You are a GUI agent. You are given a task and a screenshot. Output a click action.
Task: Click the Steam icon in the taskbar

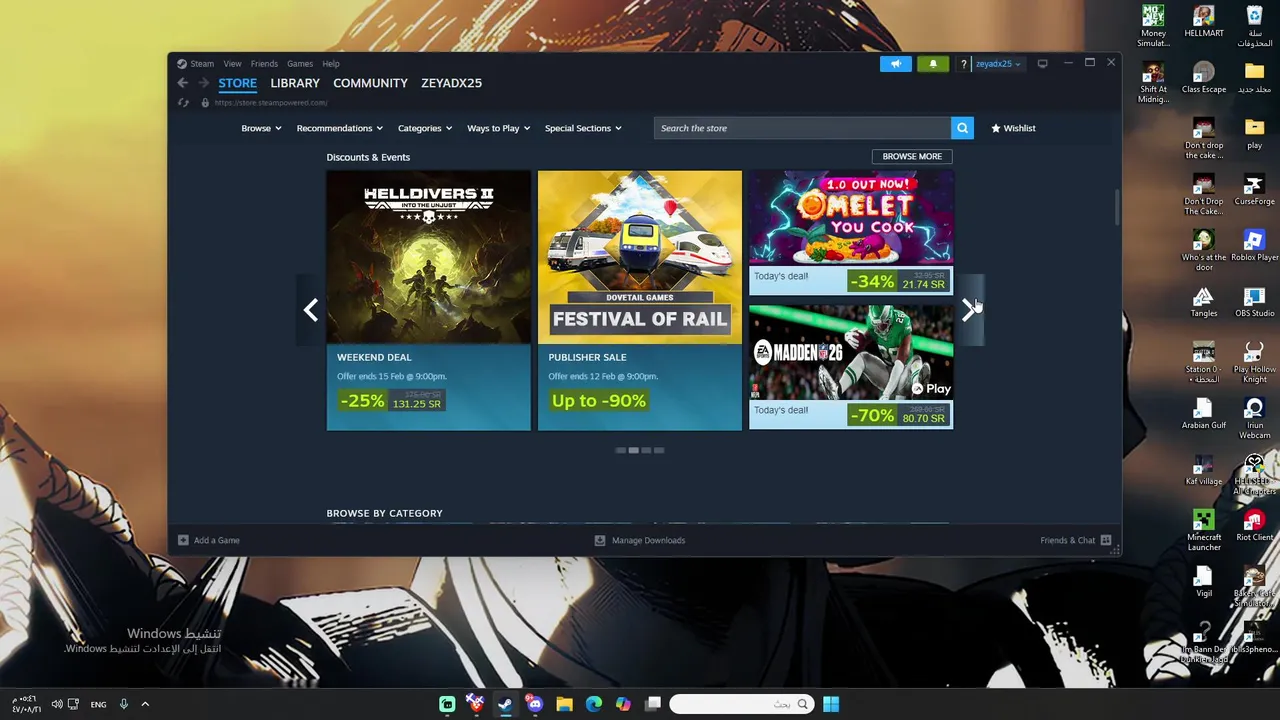pyautogui.click(x=505, y=704)
